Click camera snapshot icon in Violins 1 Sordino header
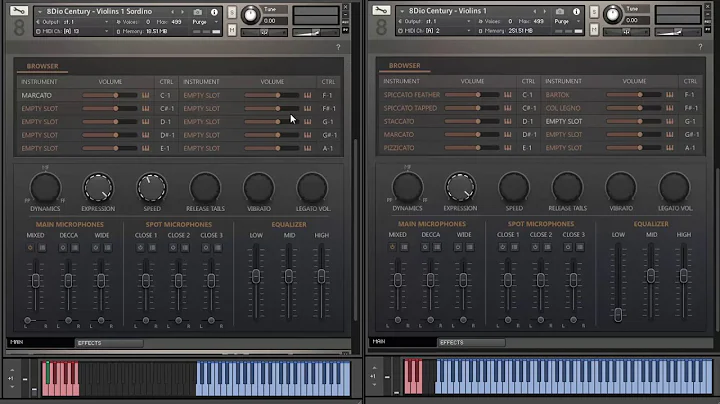720x404 pixels. (197, 11)
